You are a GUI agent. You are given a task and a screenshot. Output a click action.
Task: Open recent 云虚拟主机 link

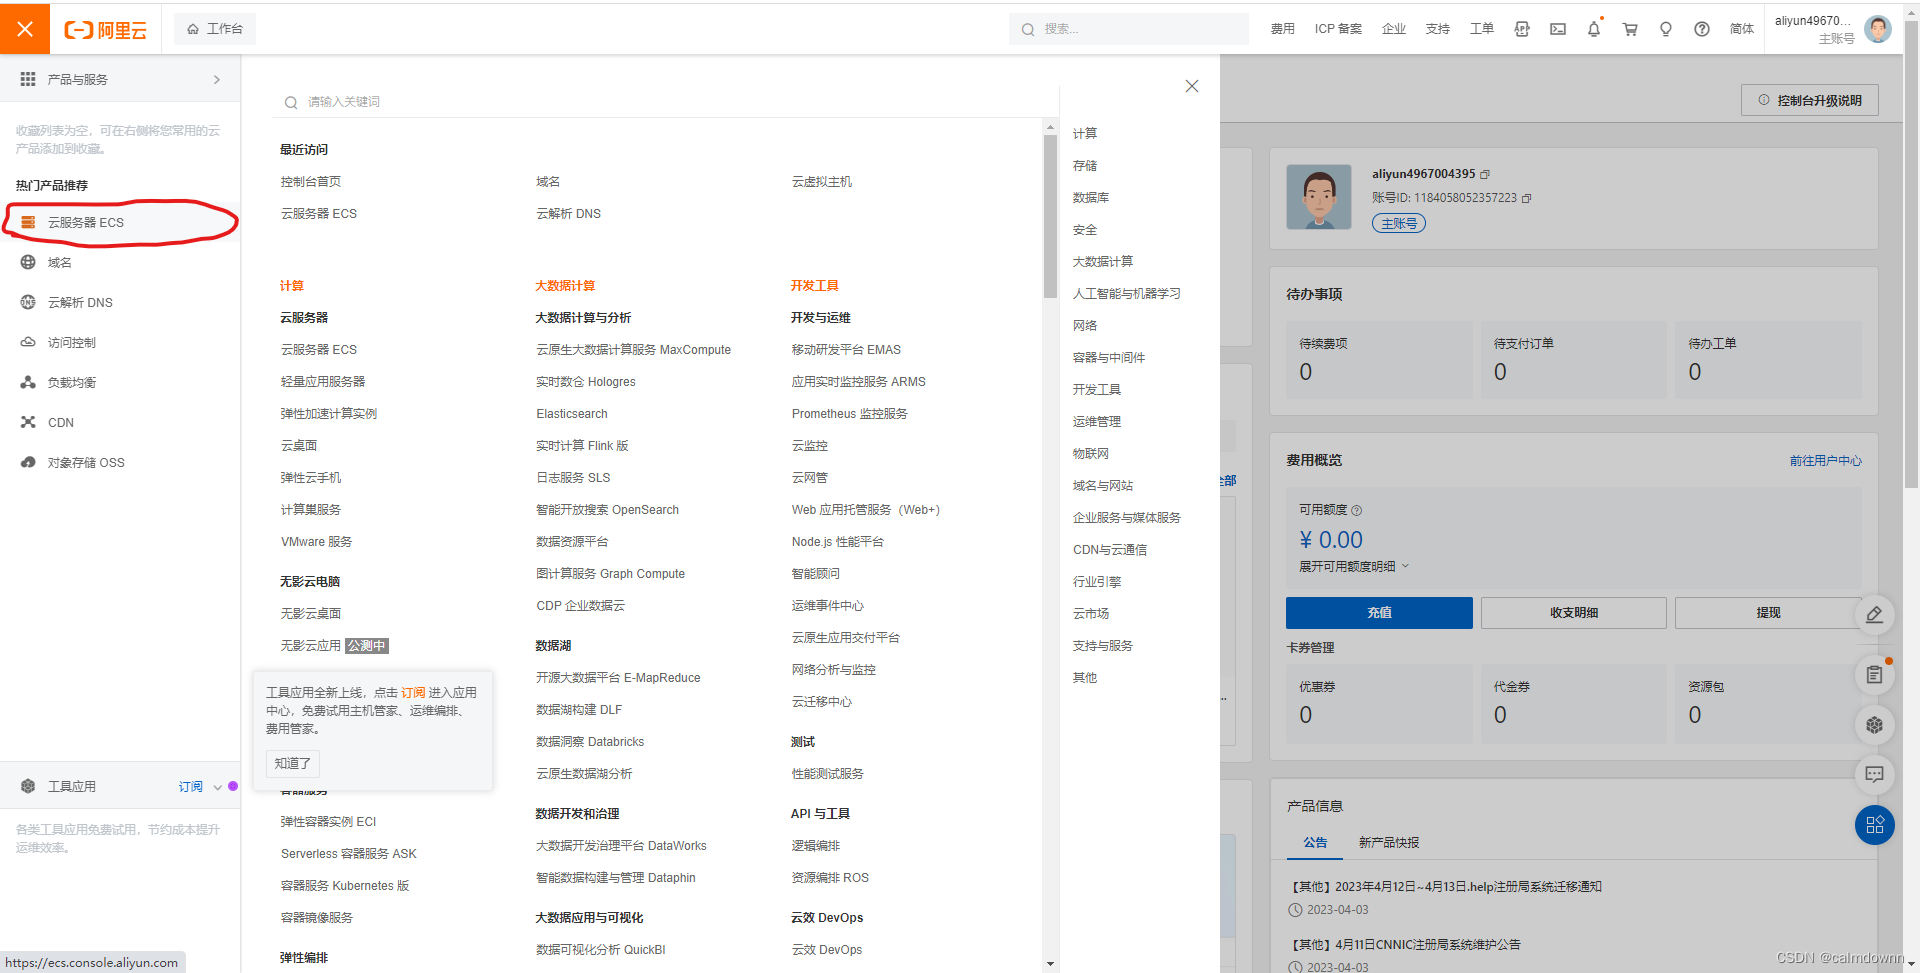822,182
